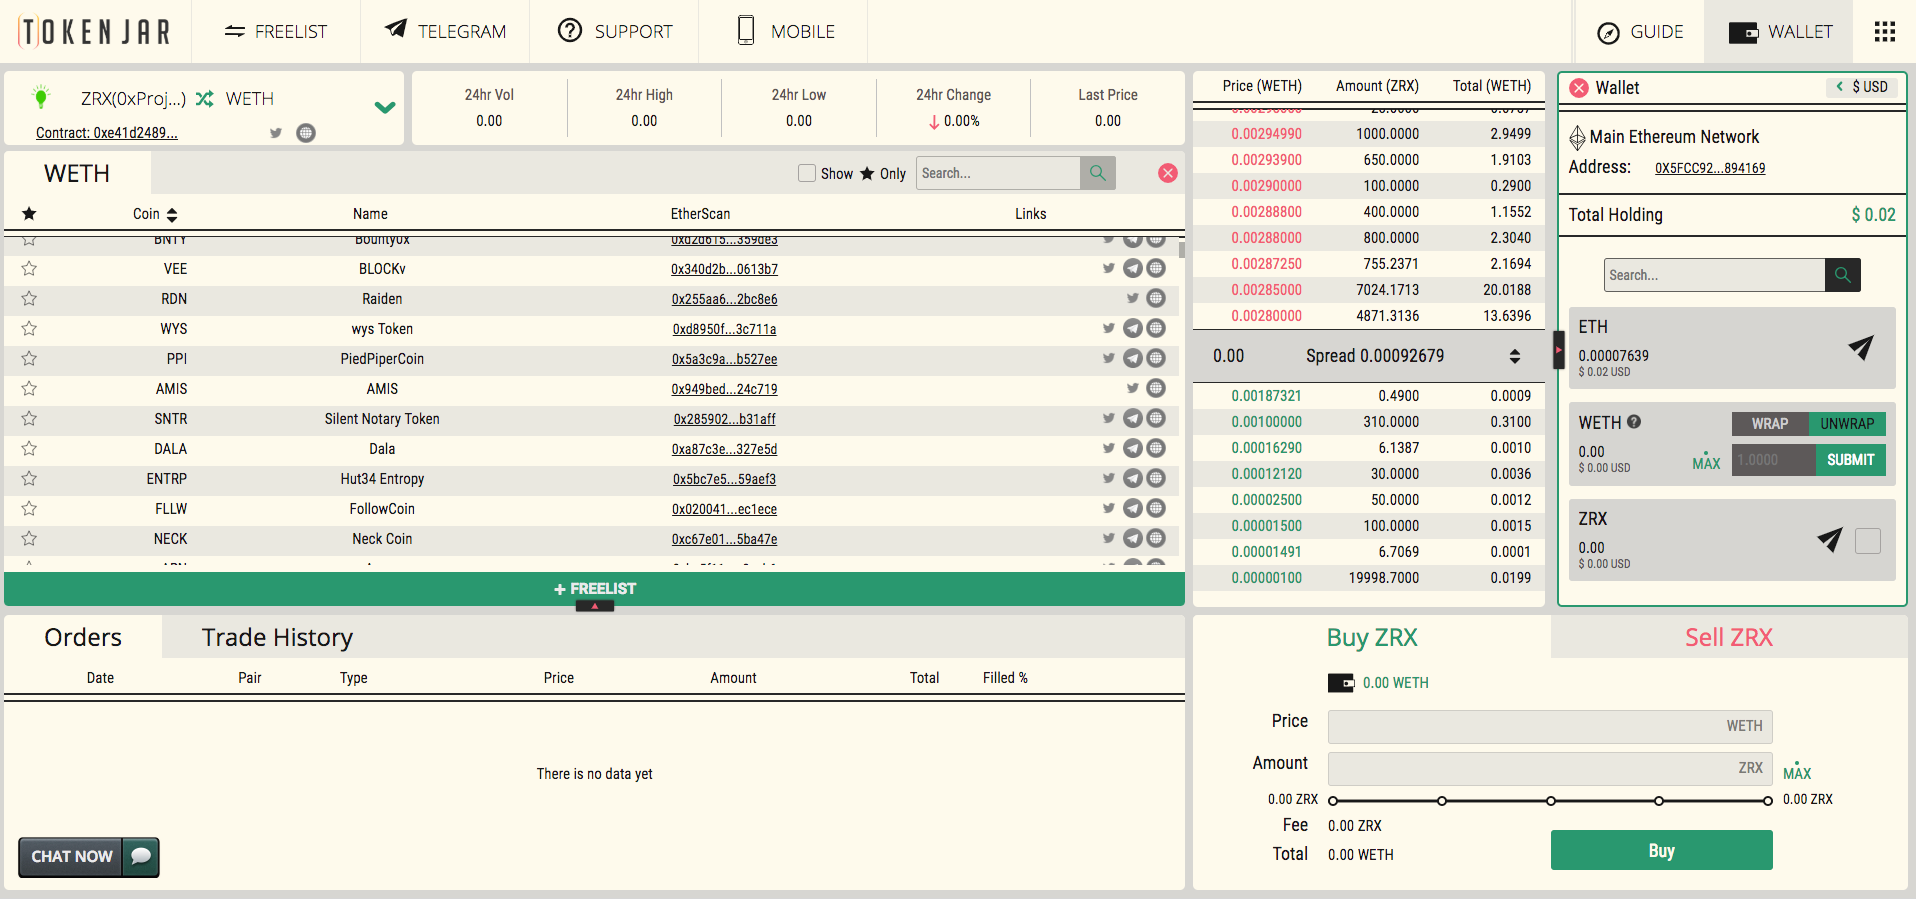Toggle order book view with spread arrows
The width and height of the screenshot is (1916, 901).
[x=1515, y=356]
